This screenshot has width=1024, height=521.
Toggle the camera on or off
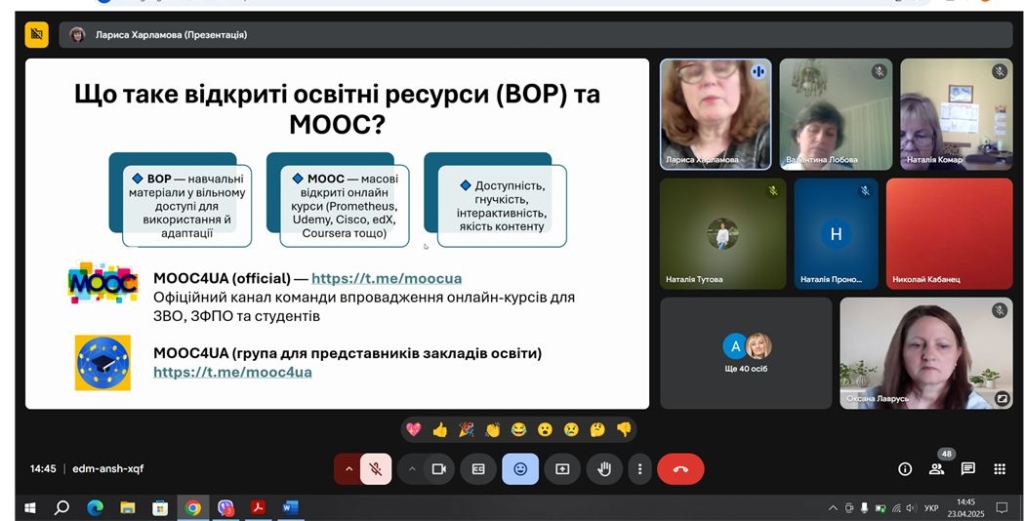coord(438,468)
